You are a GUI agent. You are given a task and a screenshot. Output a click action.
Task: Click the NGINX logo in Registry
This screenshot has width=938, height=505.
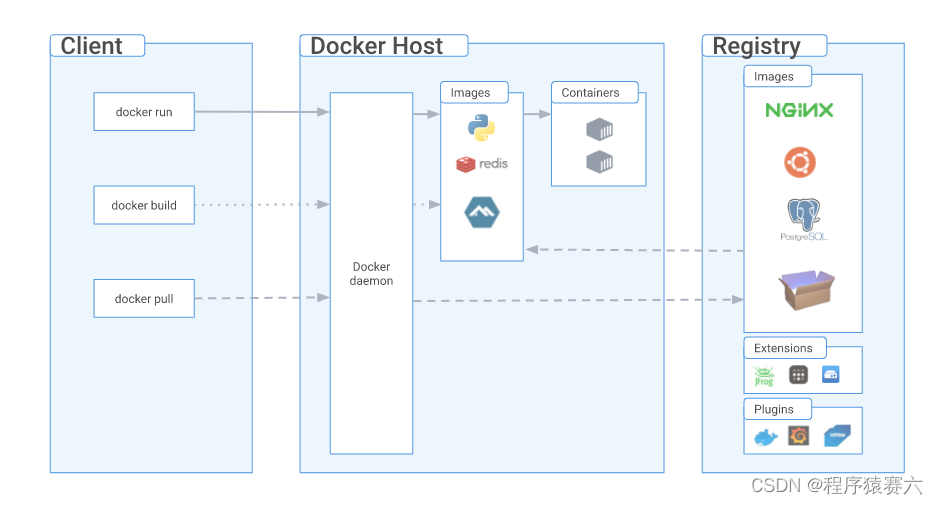[x=799, y=110]
